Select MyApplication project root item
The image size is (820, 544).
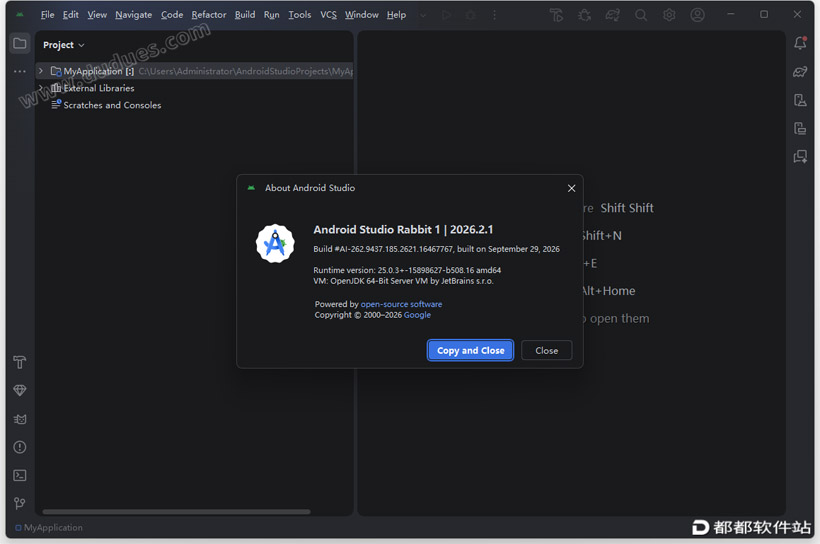tap(195, 71)
